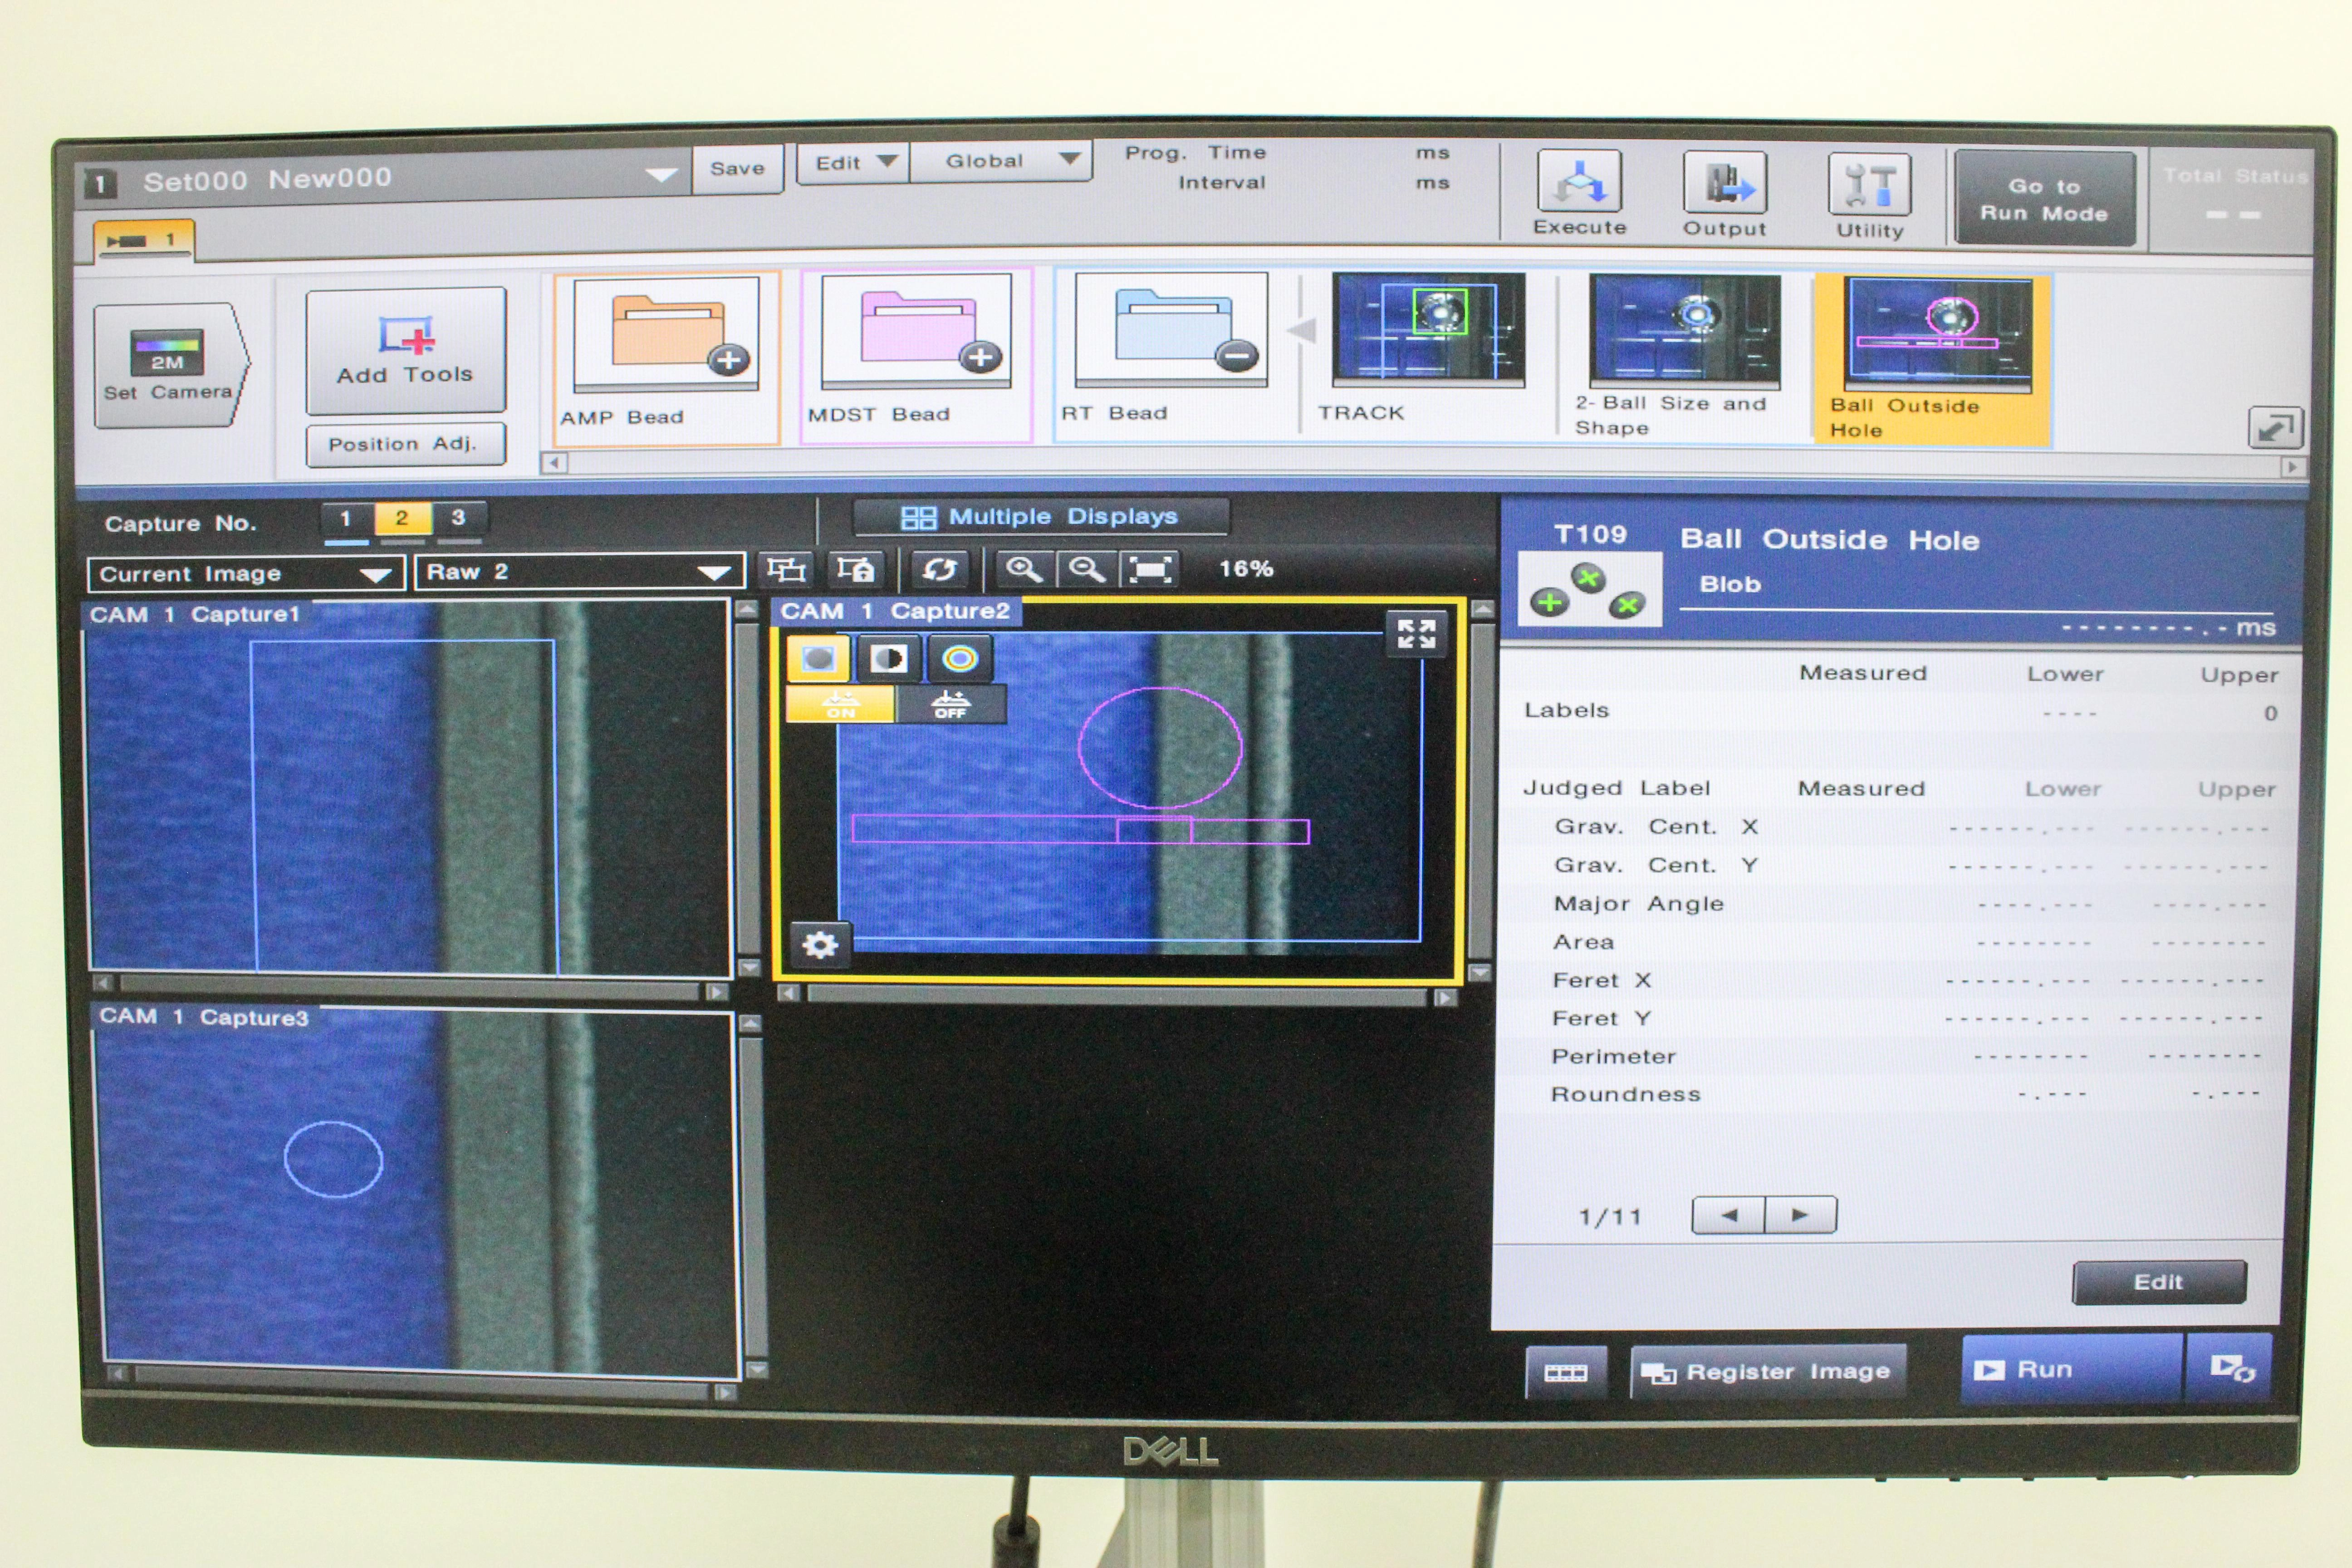Open the Raw 2 image dropdown
Viewport: 2352px width, 1568px height.
(x=579, y=572)
